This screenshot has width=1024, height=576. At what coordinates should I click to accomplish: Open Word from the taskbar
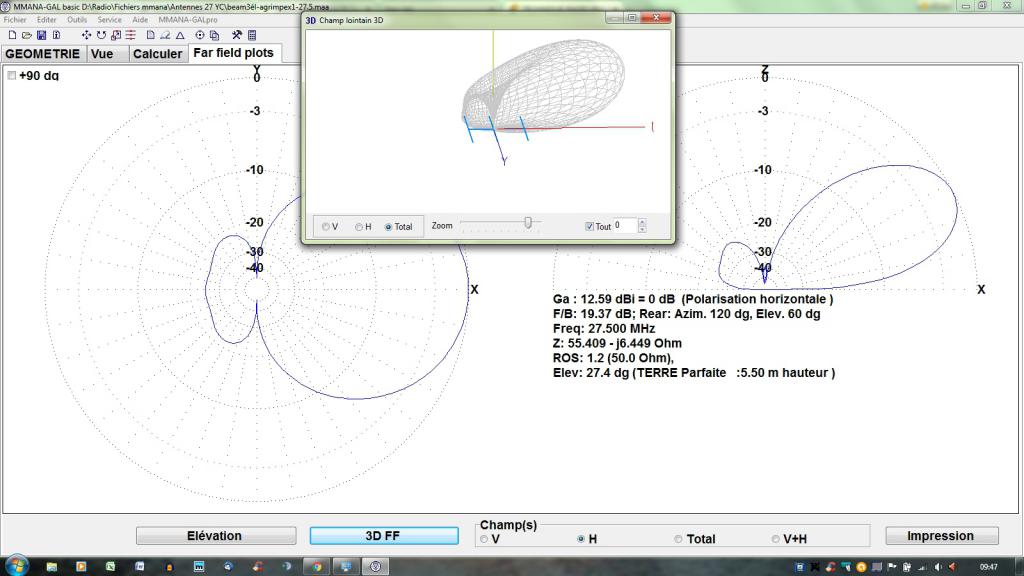tap(140, 566)
